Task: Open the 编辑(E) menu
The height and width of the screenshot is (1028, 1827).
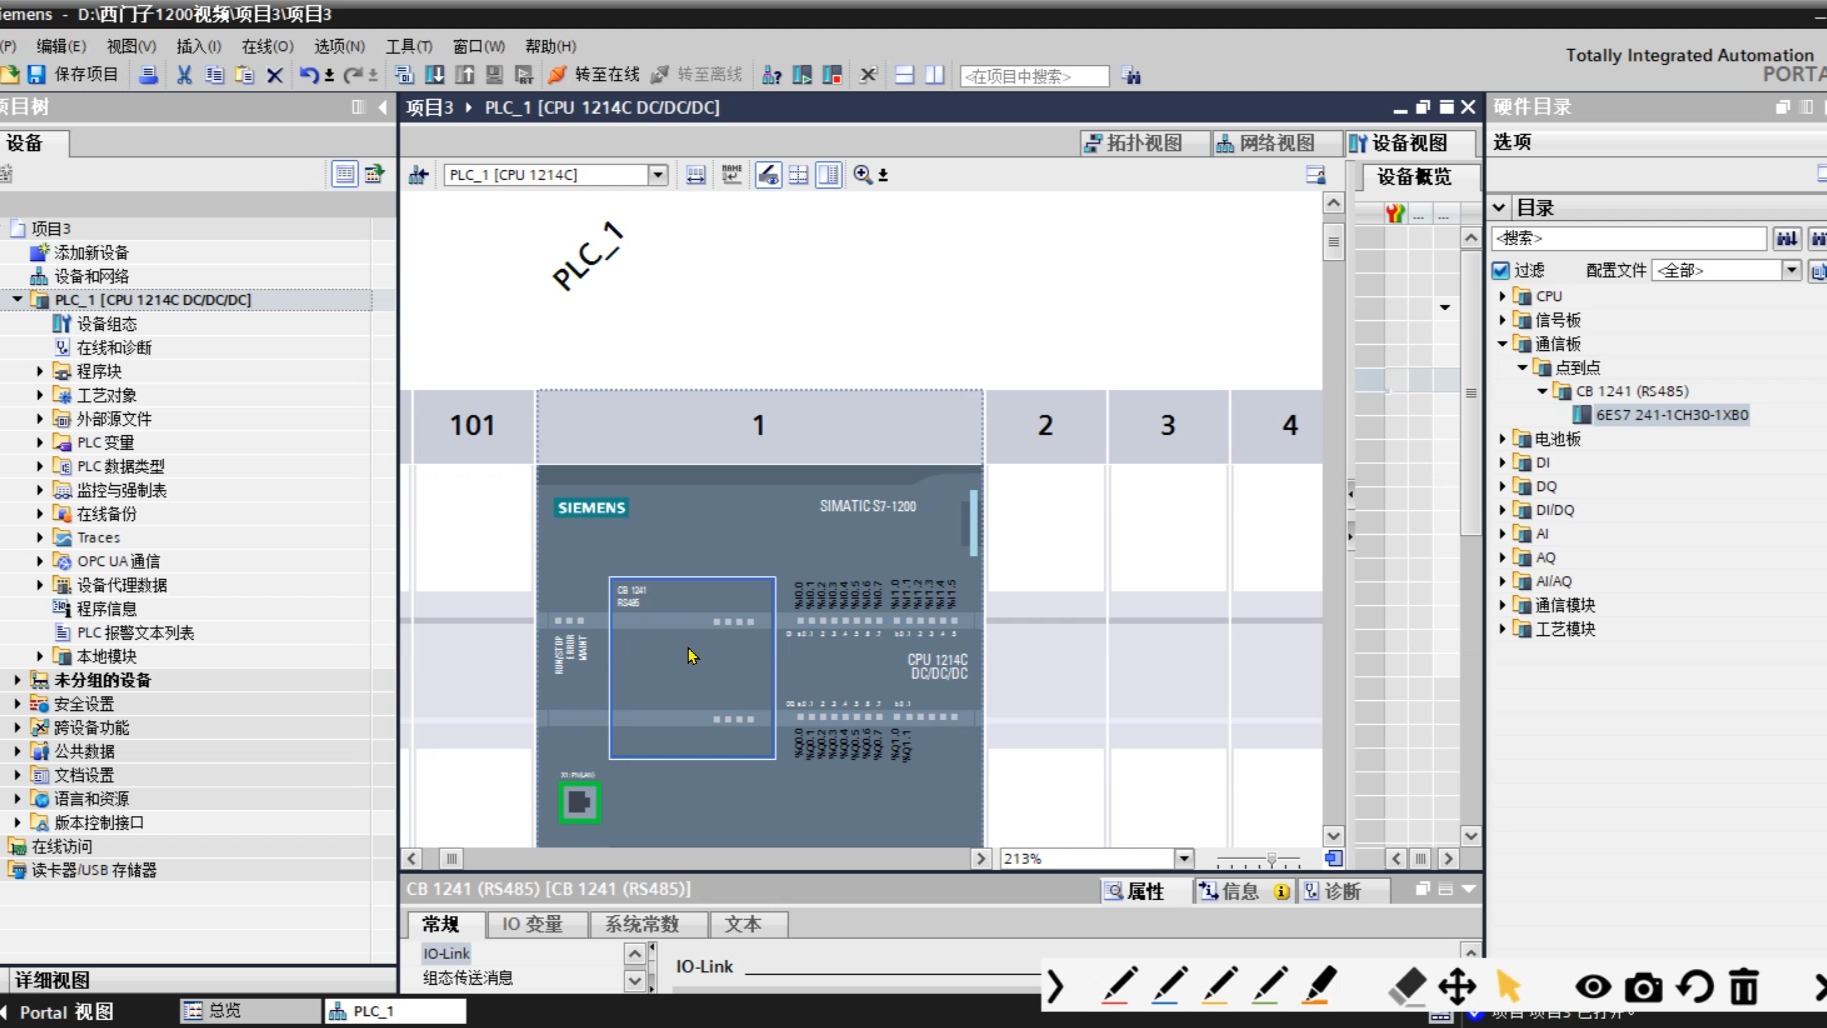Action: [61, 46]
